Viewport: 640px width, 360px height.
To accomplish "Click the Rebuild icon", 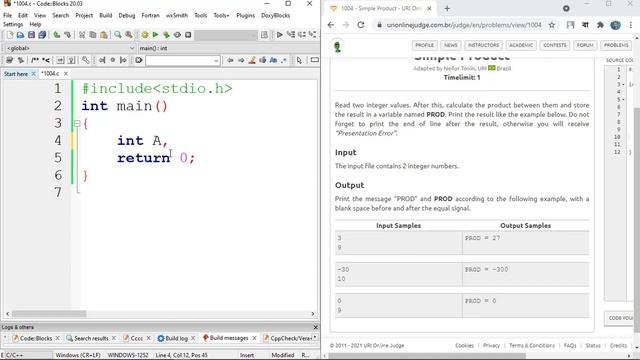I will [x=177, y=35].
